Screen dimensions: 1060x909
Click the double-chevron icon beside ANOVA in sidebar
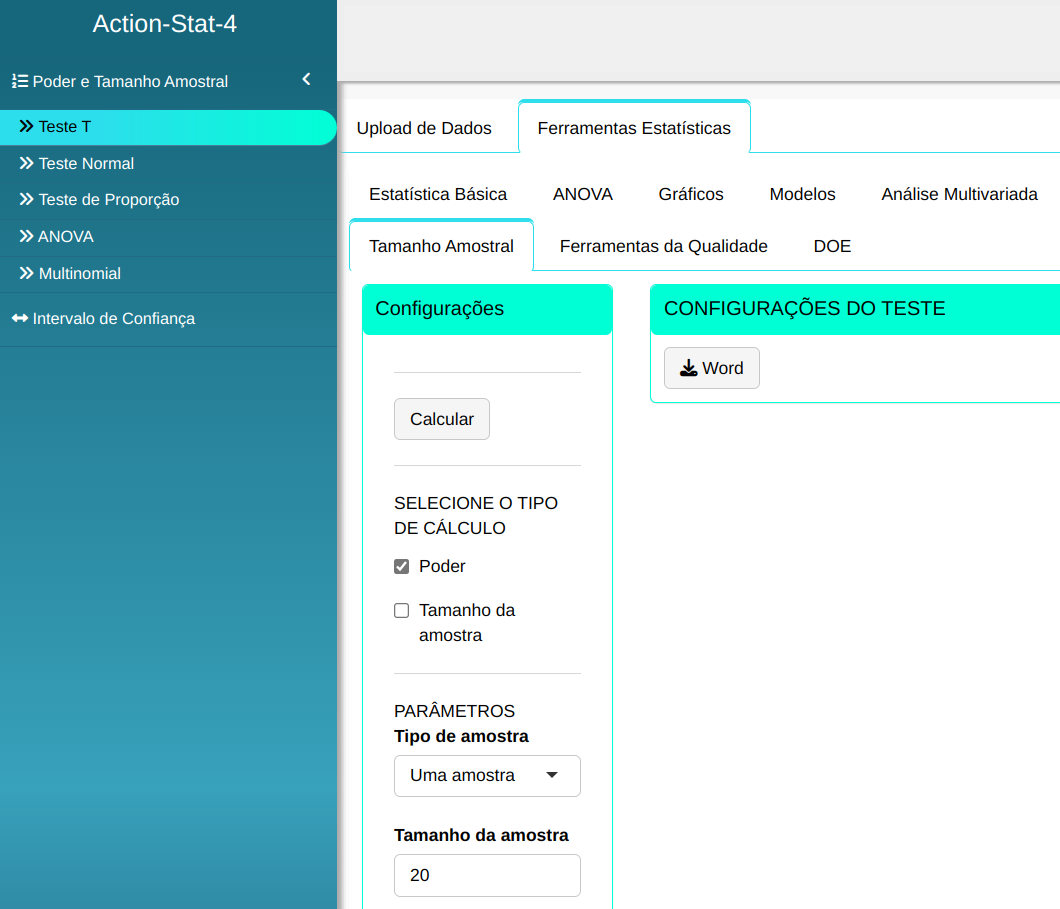tap(27, 237)
